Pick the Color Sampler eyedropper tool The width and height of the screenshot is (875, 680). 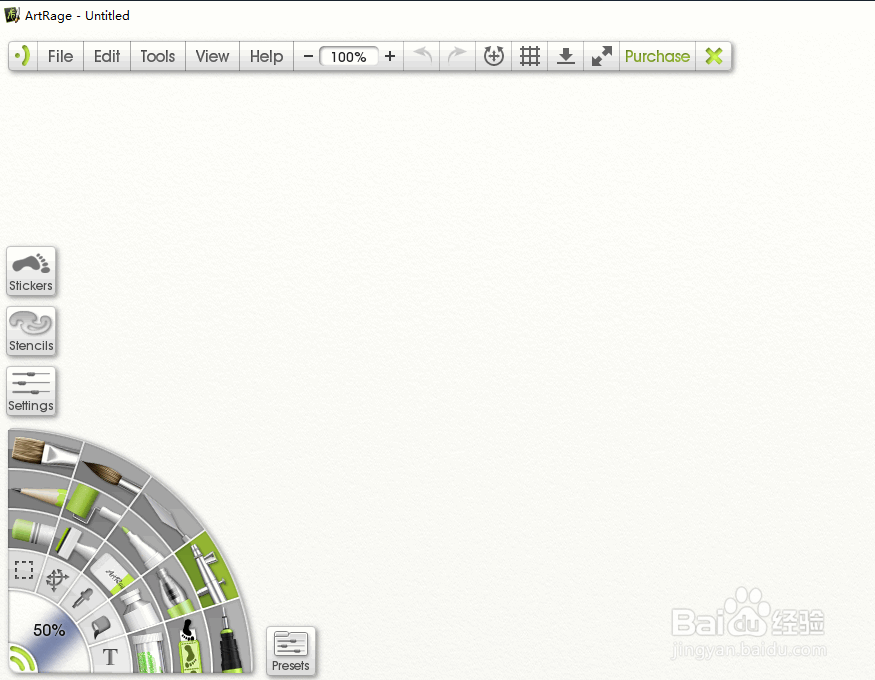[x=84, y=600]
